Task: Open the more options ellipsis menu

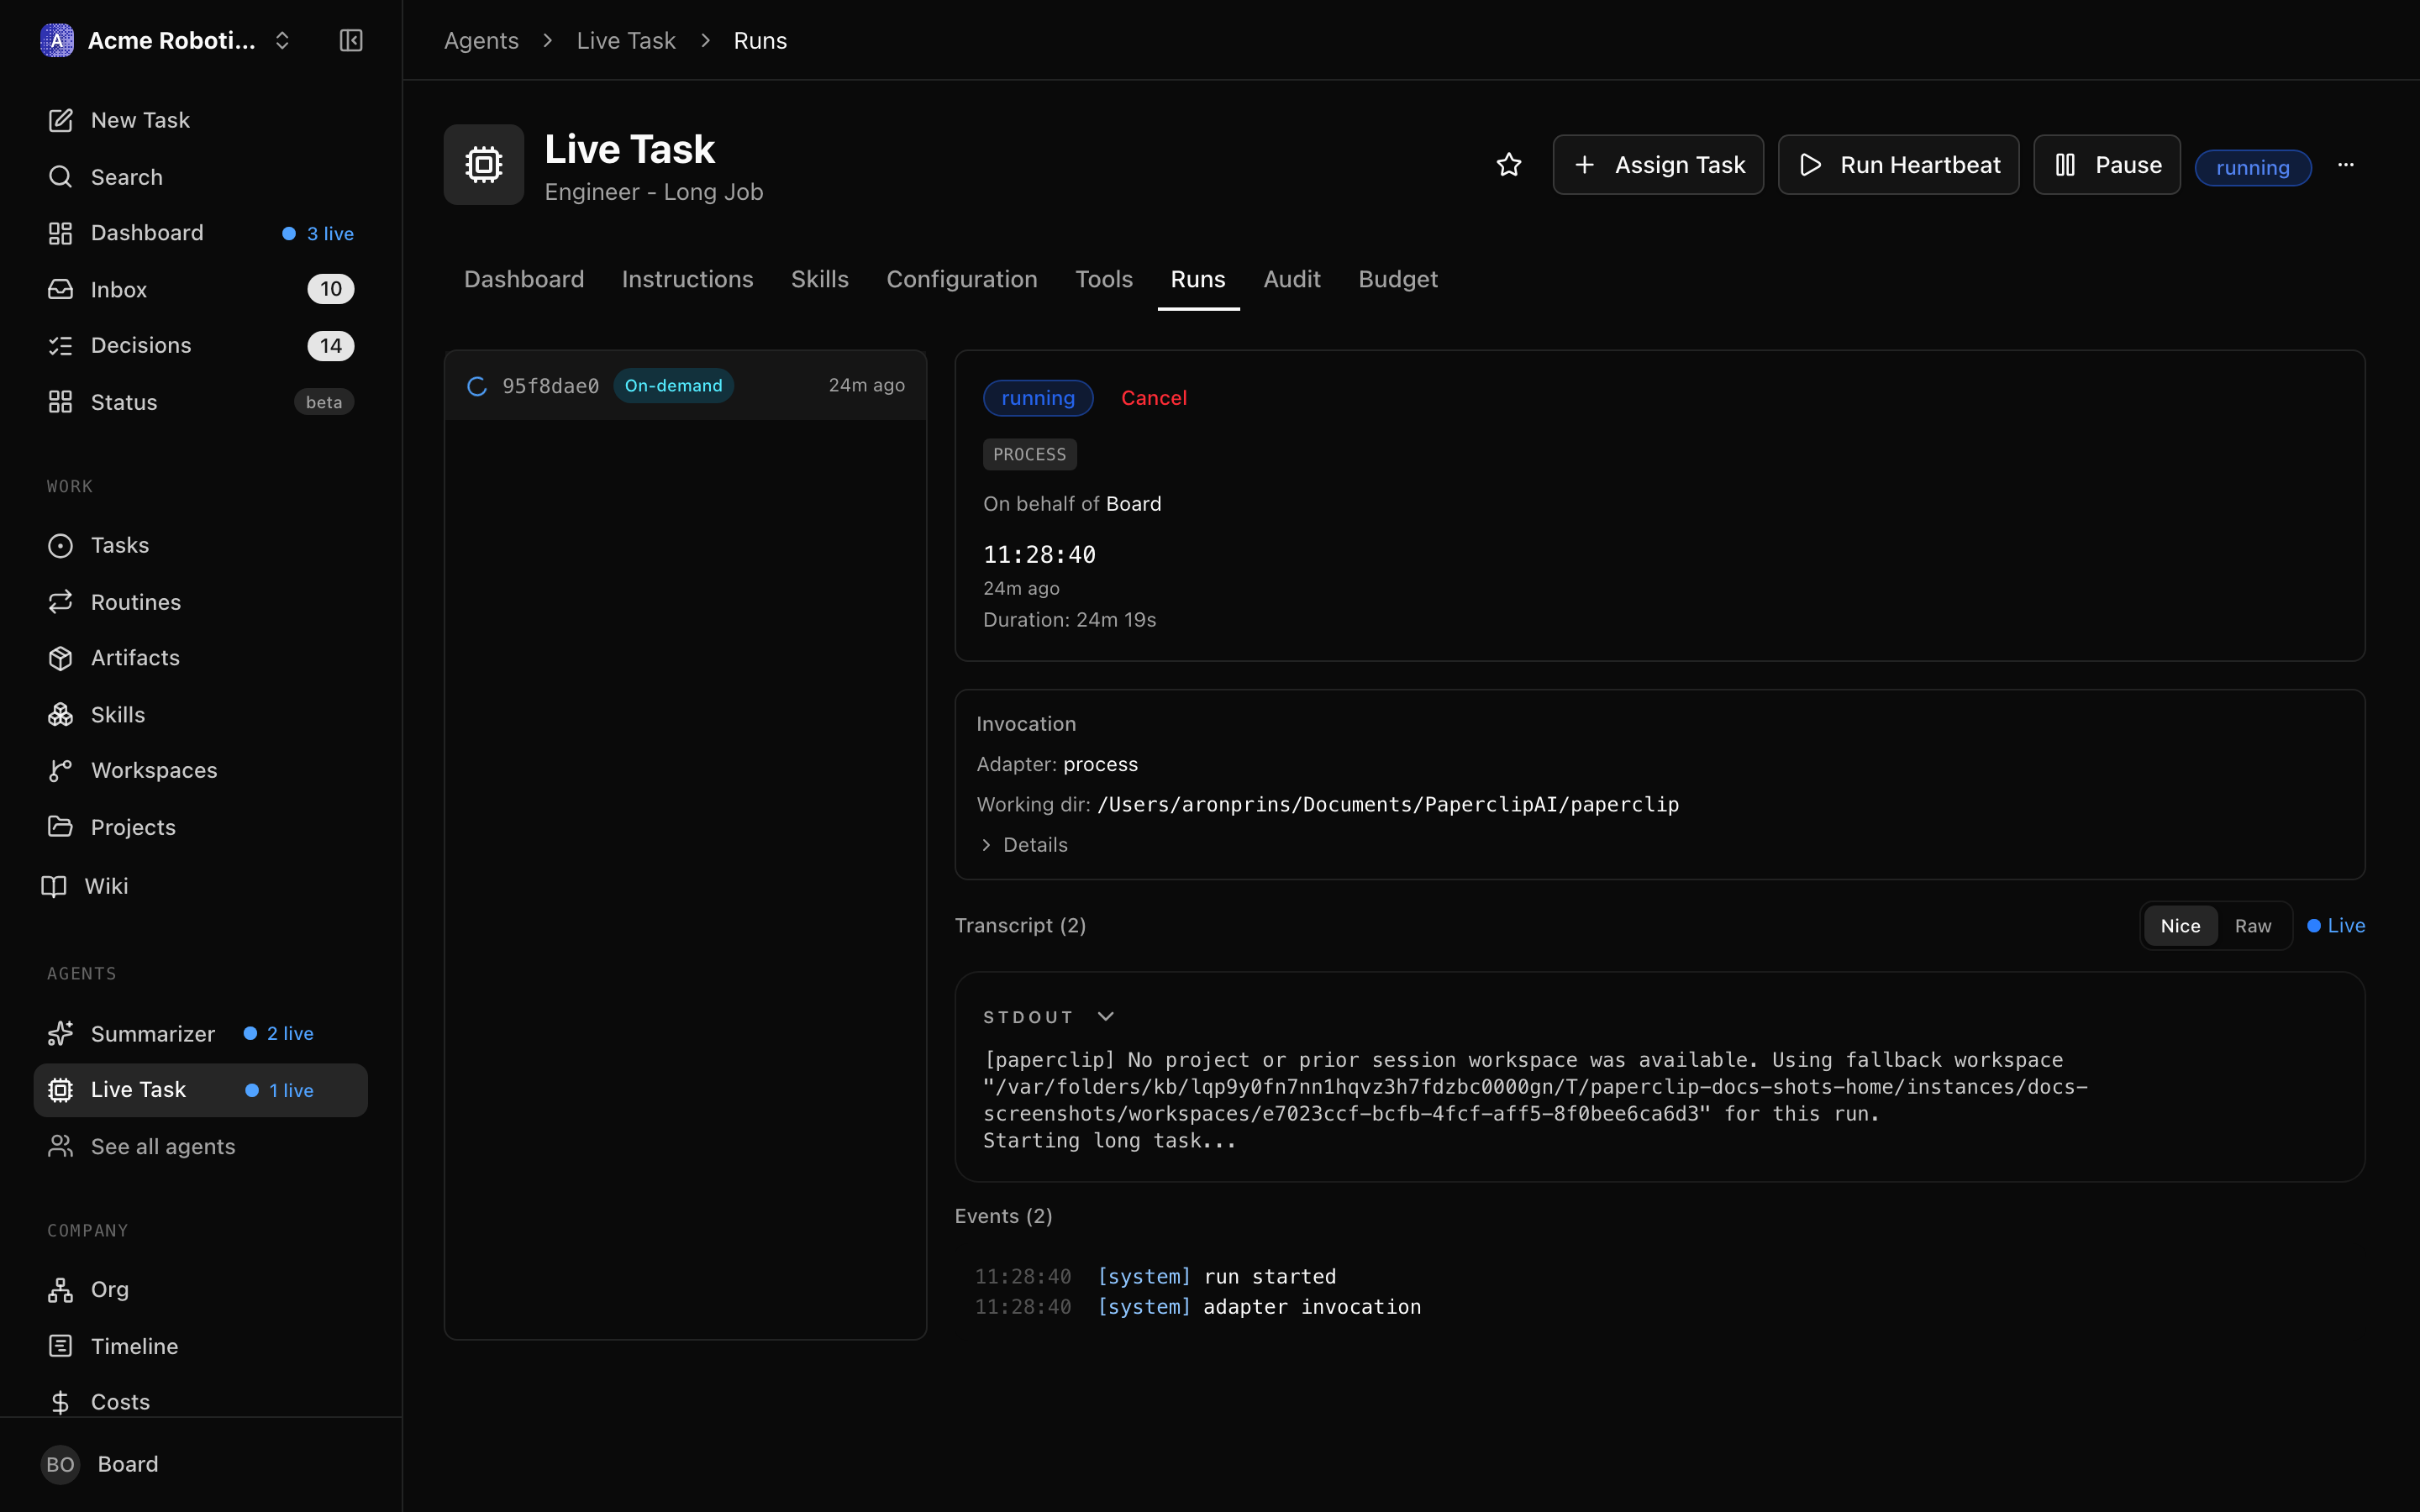Action: pos(2346,165)
